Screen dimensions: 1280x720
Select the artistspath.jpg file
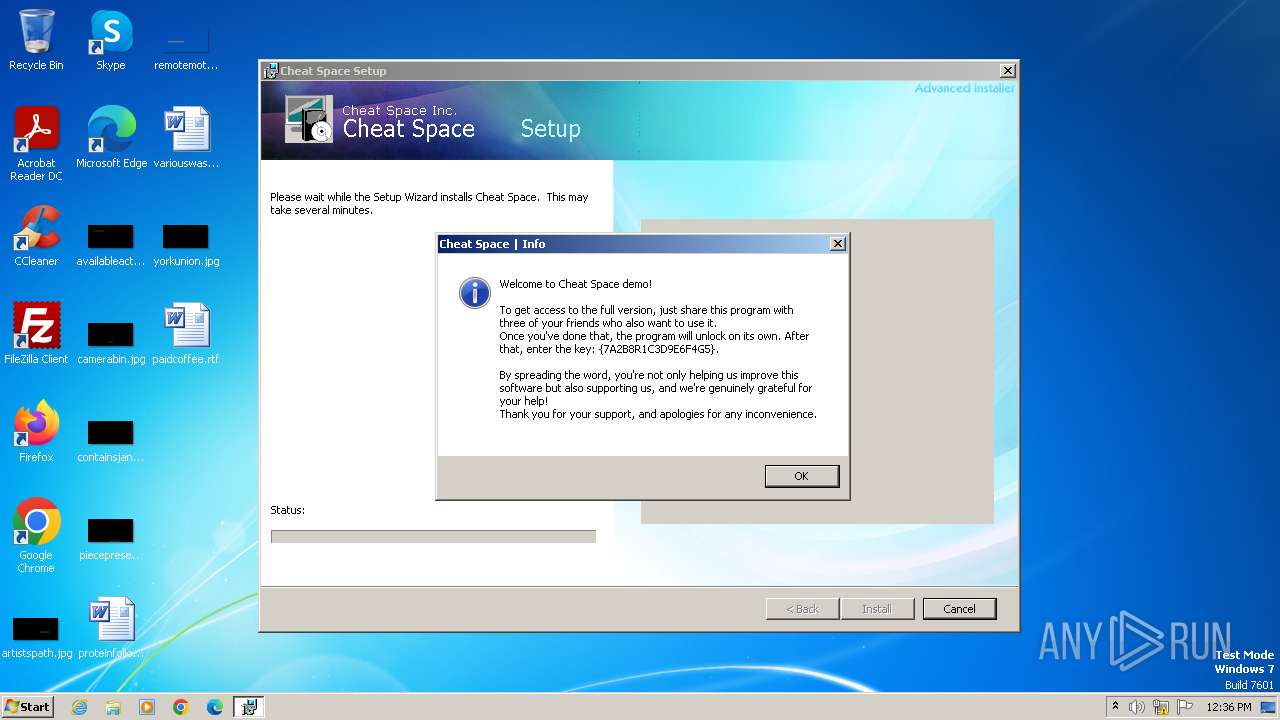pos(36,637)
